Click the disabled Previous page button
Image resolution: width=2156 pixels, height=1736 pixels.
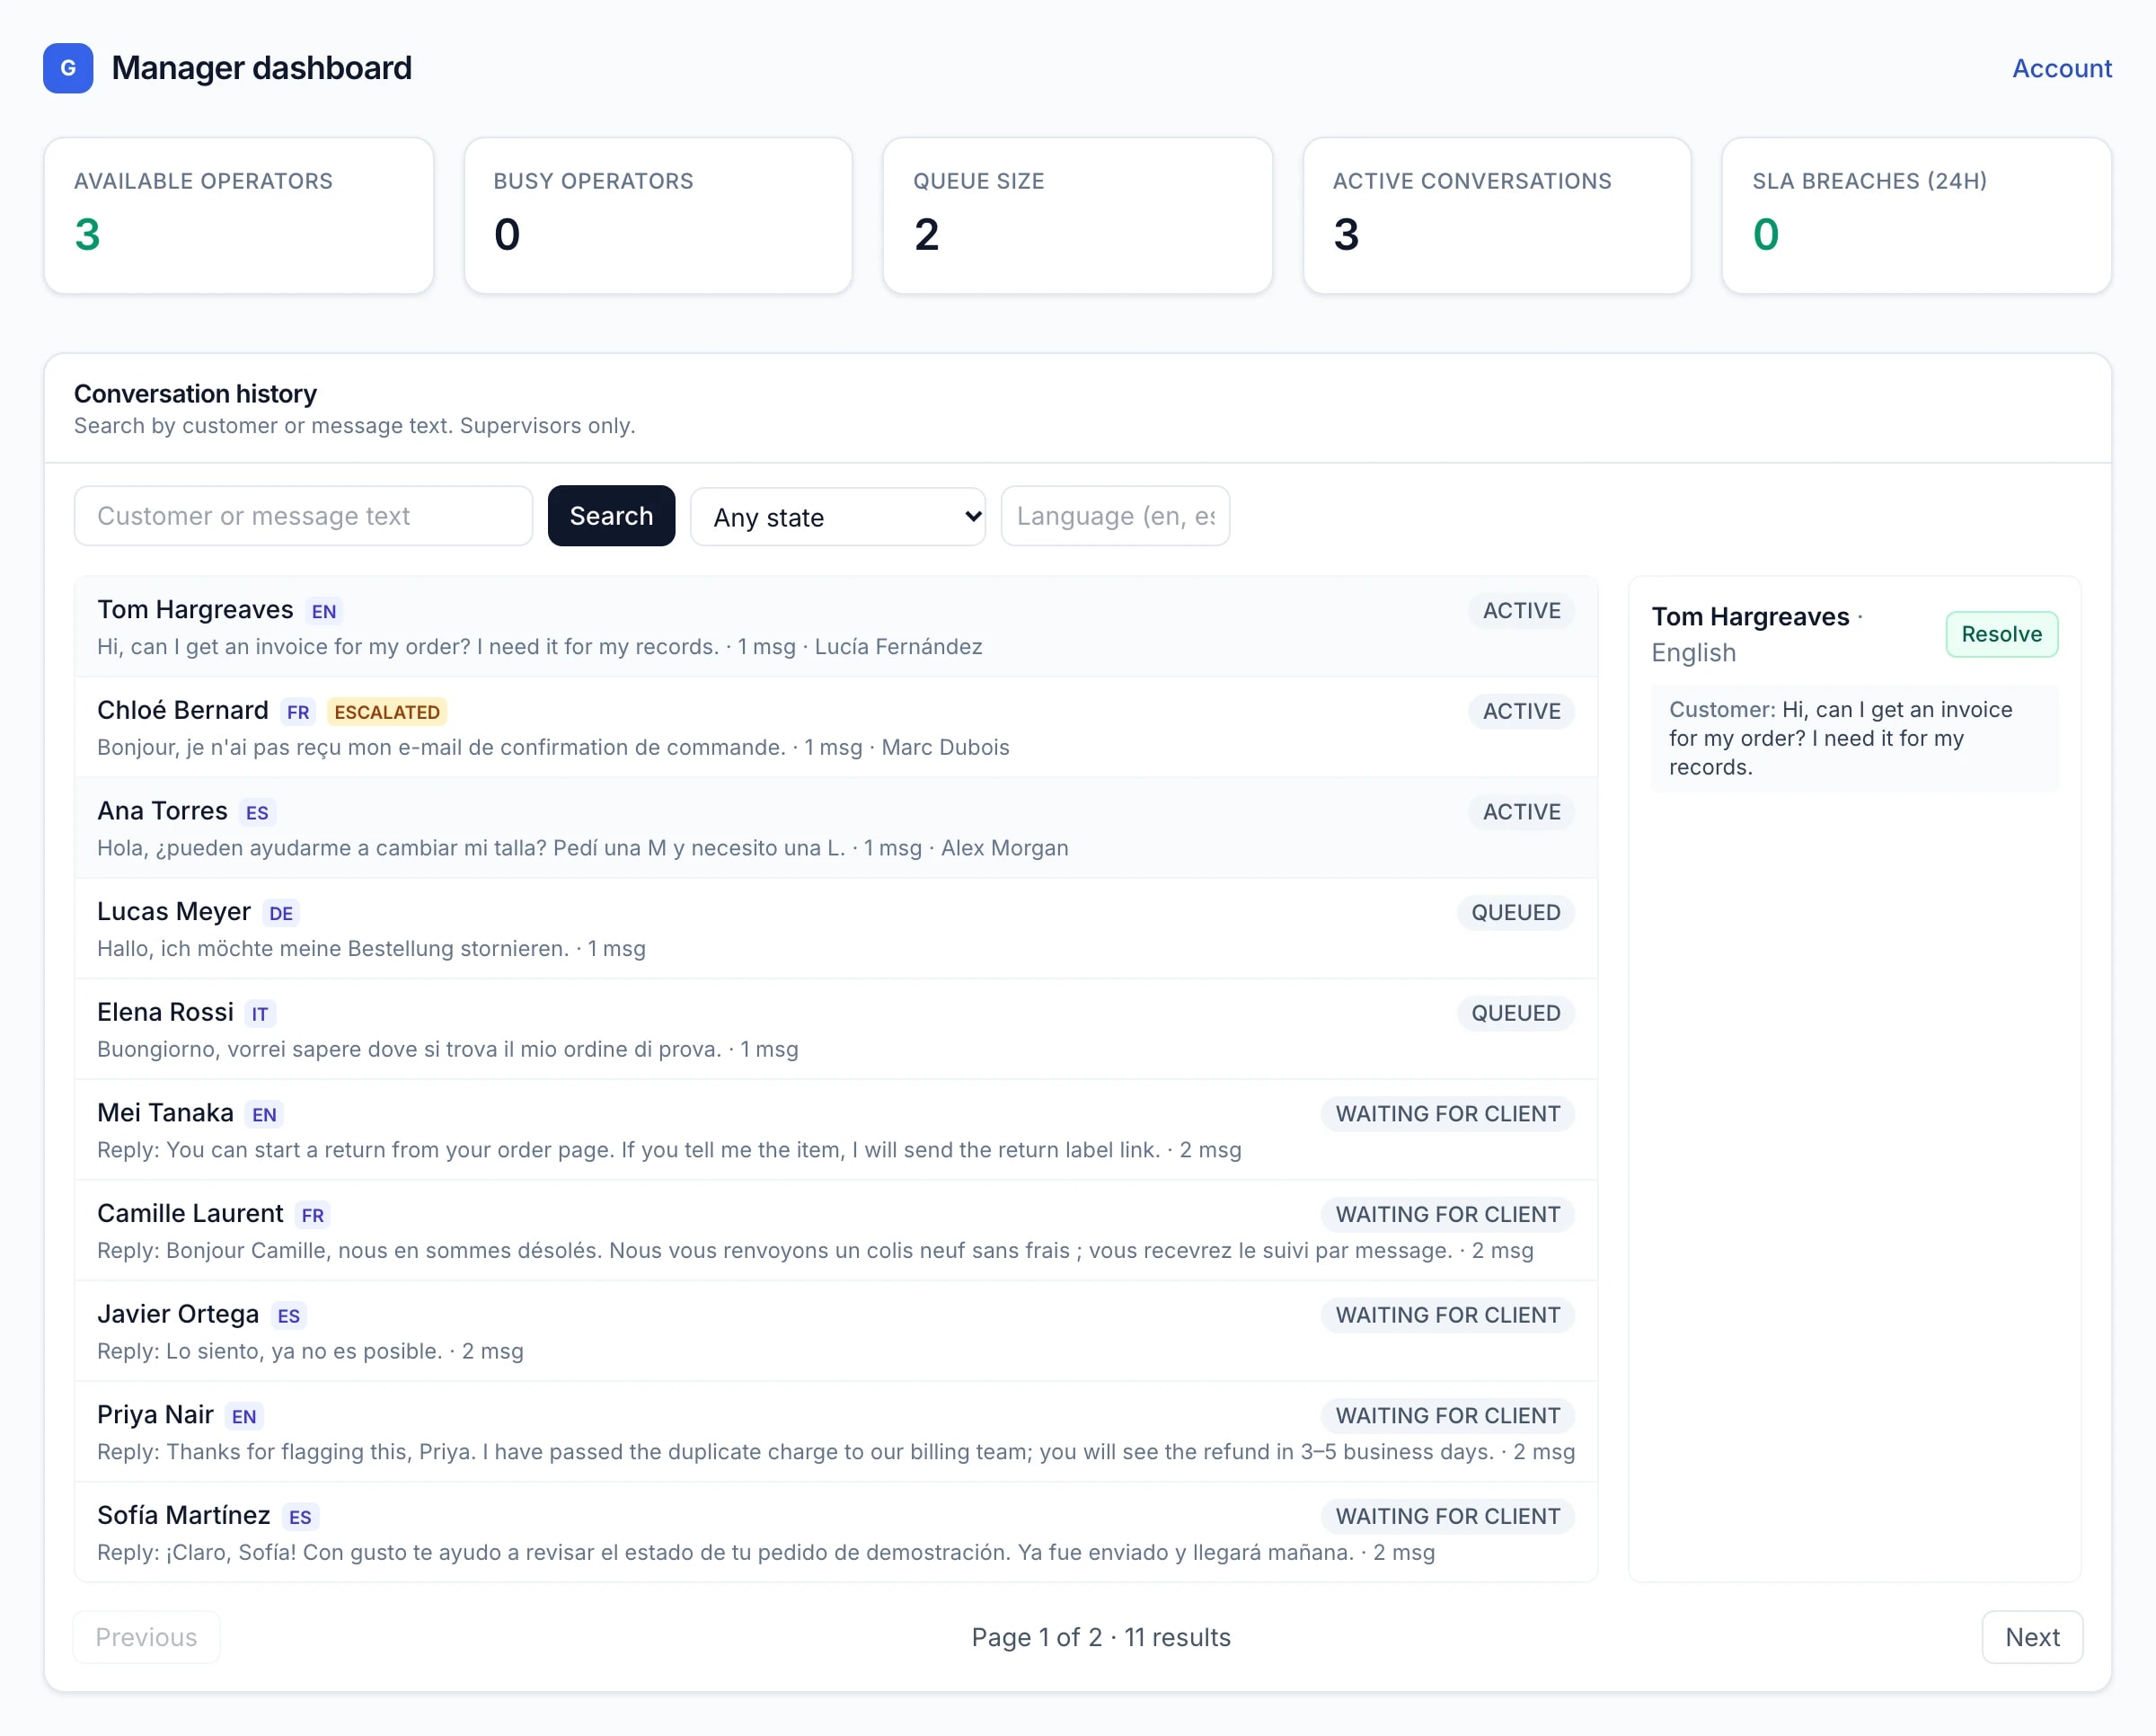pos(146,1637)
